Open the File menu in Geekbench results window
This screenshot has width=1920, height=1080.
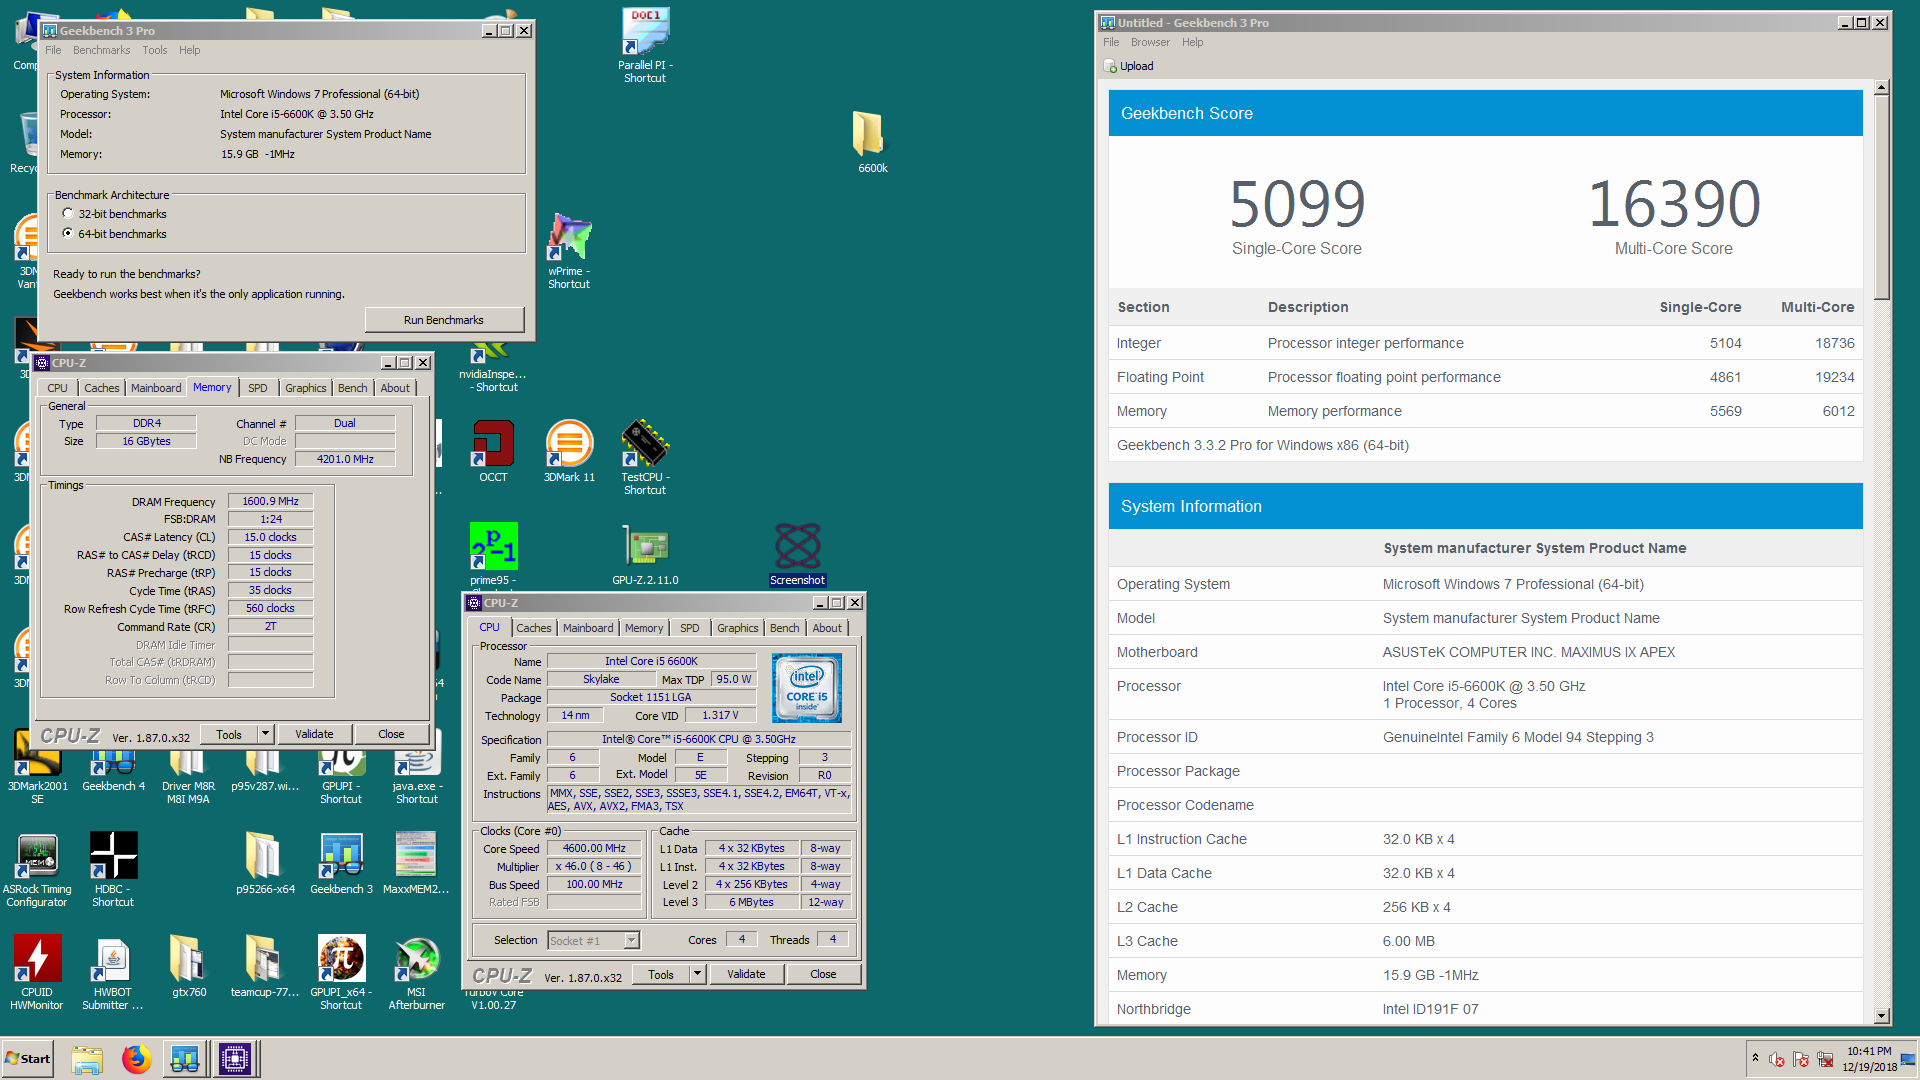(1111, 42)
